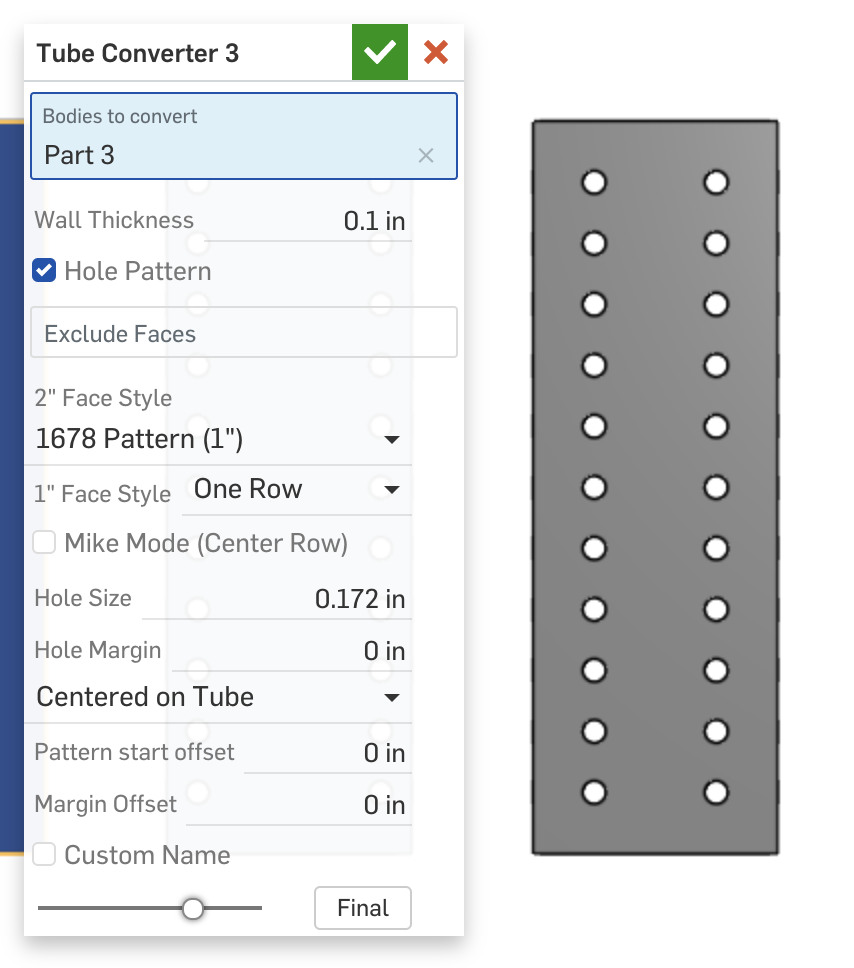Click the rollback slider handle
The width and height of the screenshot is (854, 968).
point(193,908)
